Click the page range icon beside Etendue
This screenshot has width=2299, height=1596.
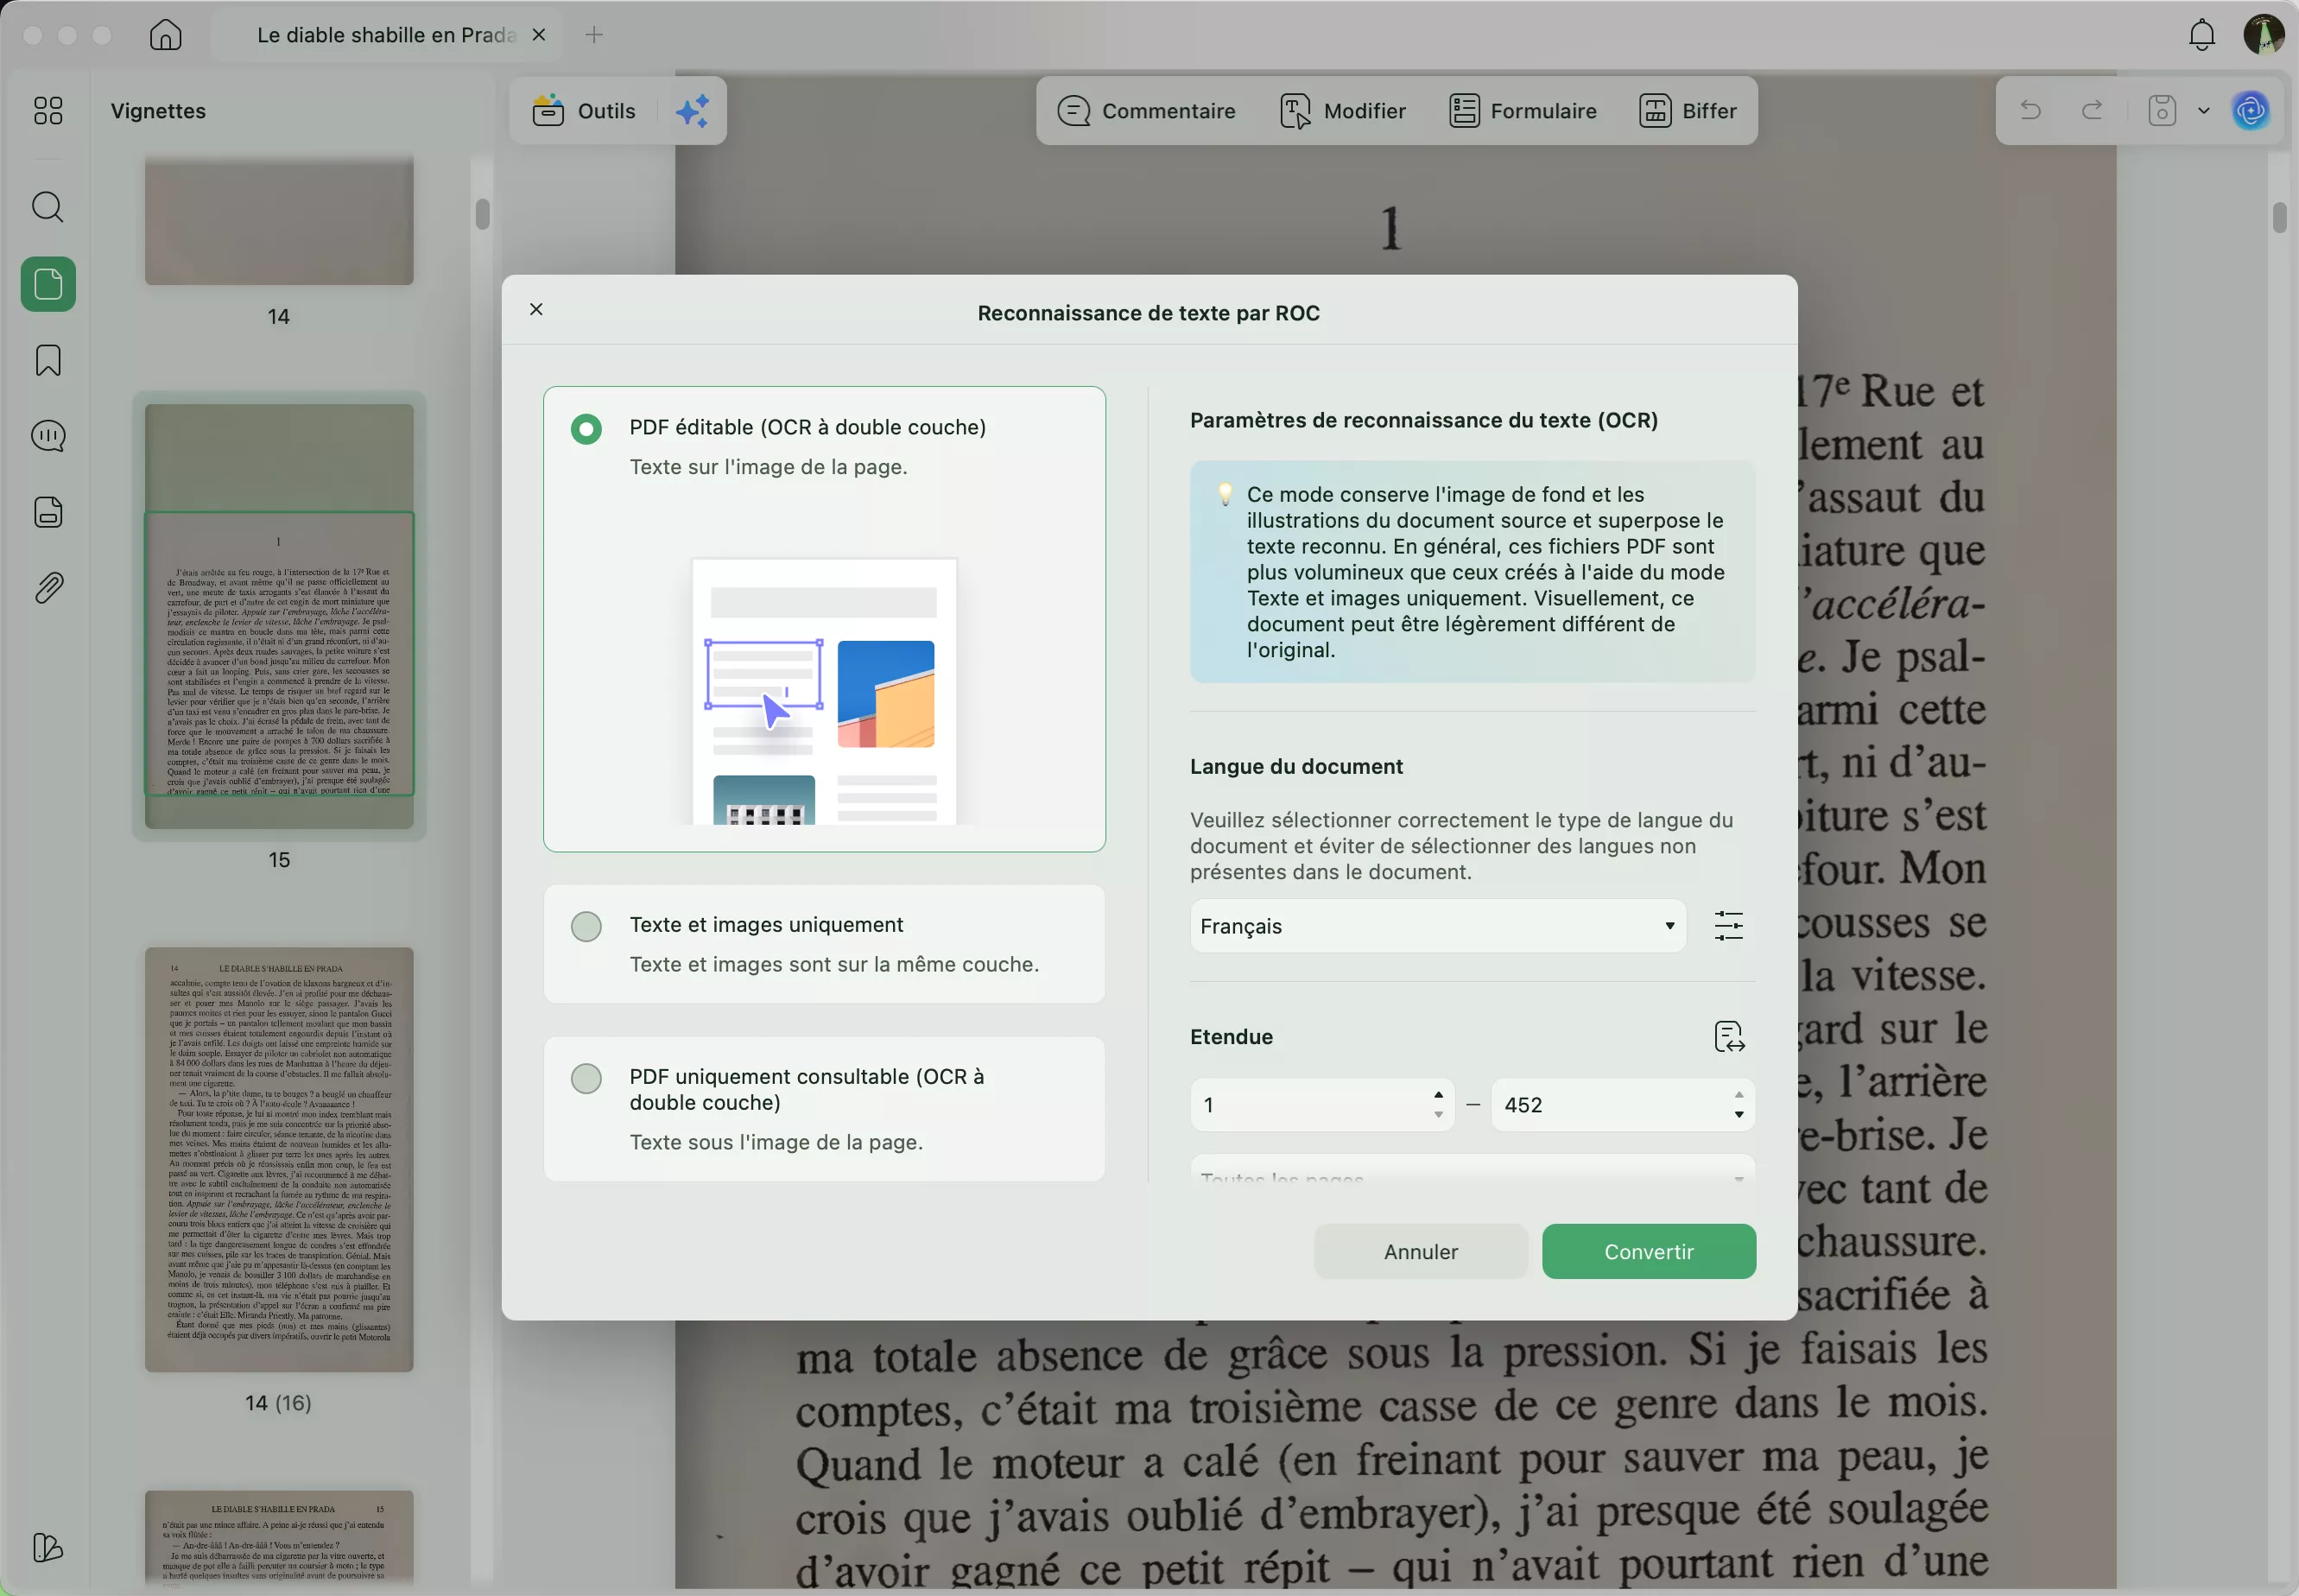[1728, 1037]
